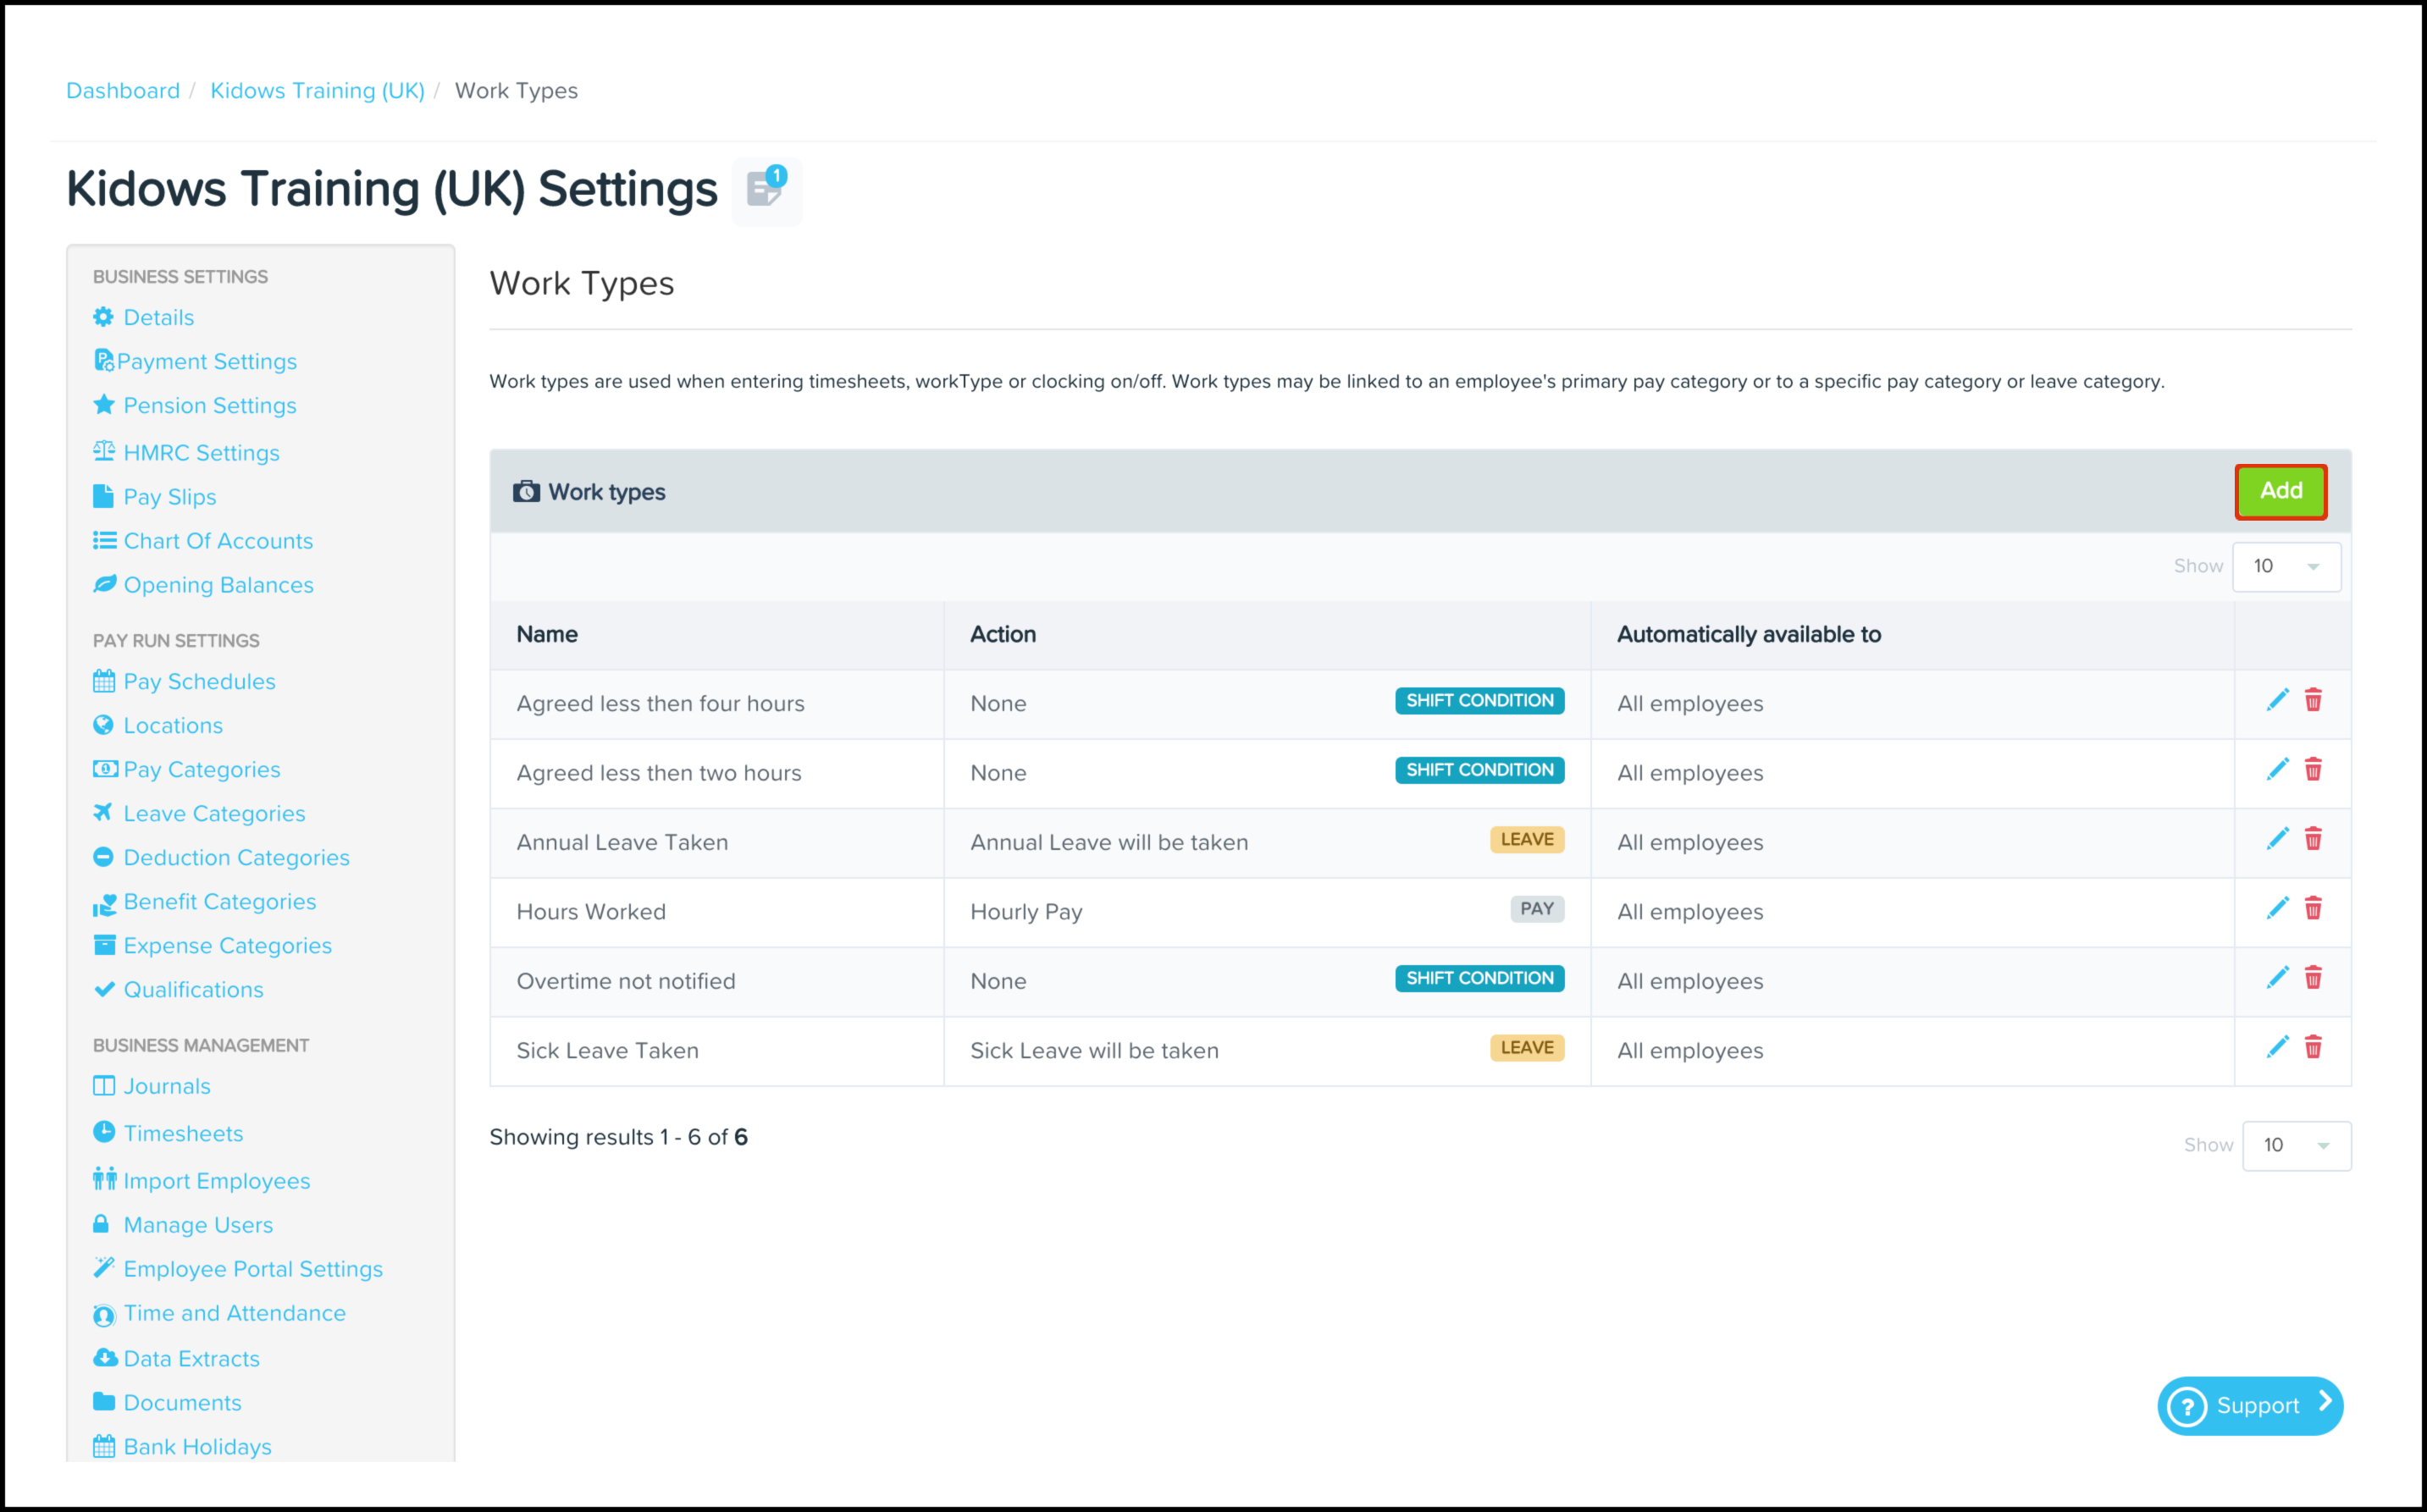Delete the Annual Leave Taken work type
This screenshot has height=1512, width=2427.
[2313, 840]
